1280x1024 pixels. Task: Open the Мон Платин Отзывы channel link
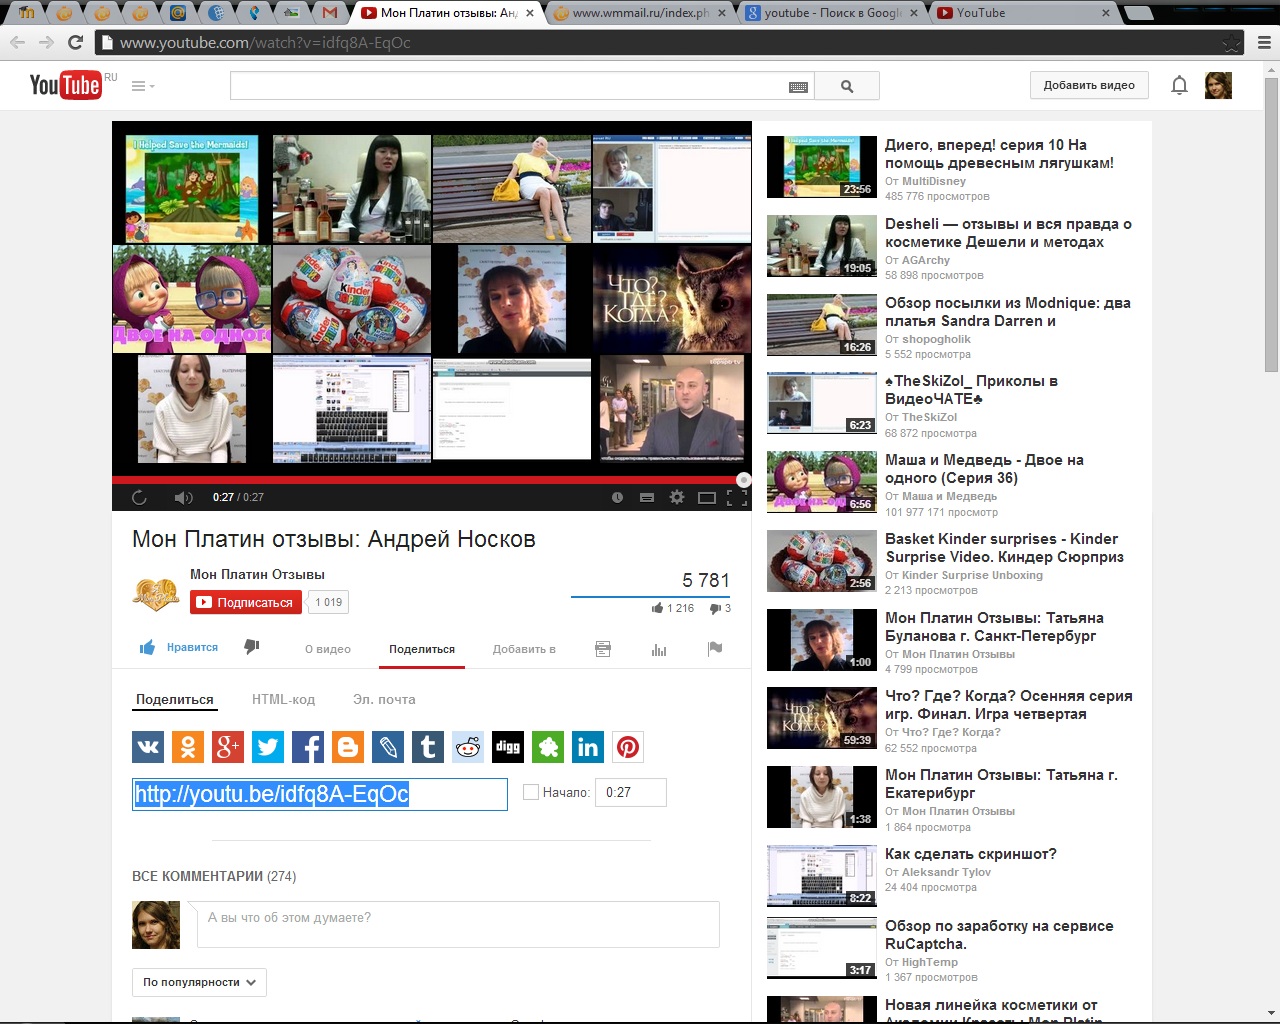(x=257, y=574)
